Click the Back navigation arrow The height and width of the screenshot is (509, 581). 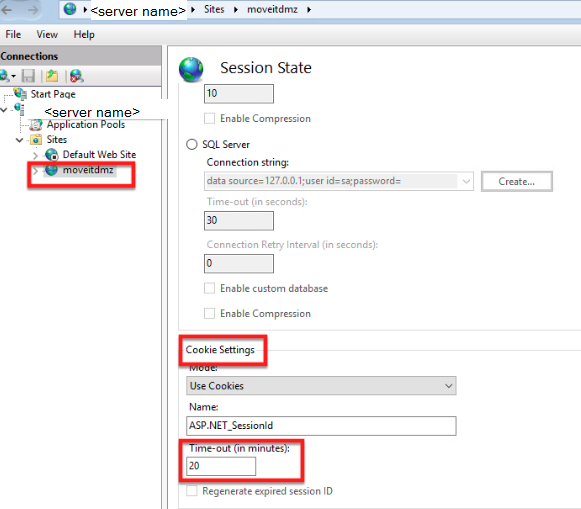[7, 10]
